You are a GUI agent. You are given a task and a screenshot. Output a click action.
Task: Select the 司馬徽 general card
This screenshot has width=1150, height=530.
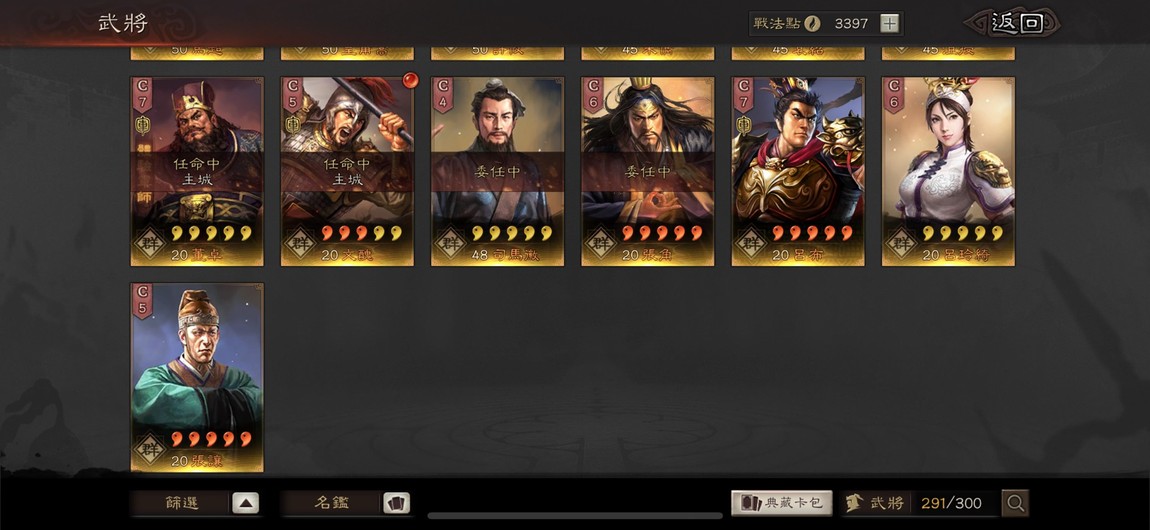coord(497,171)
